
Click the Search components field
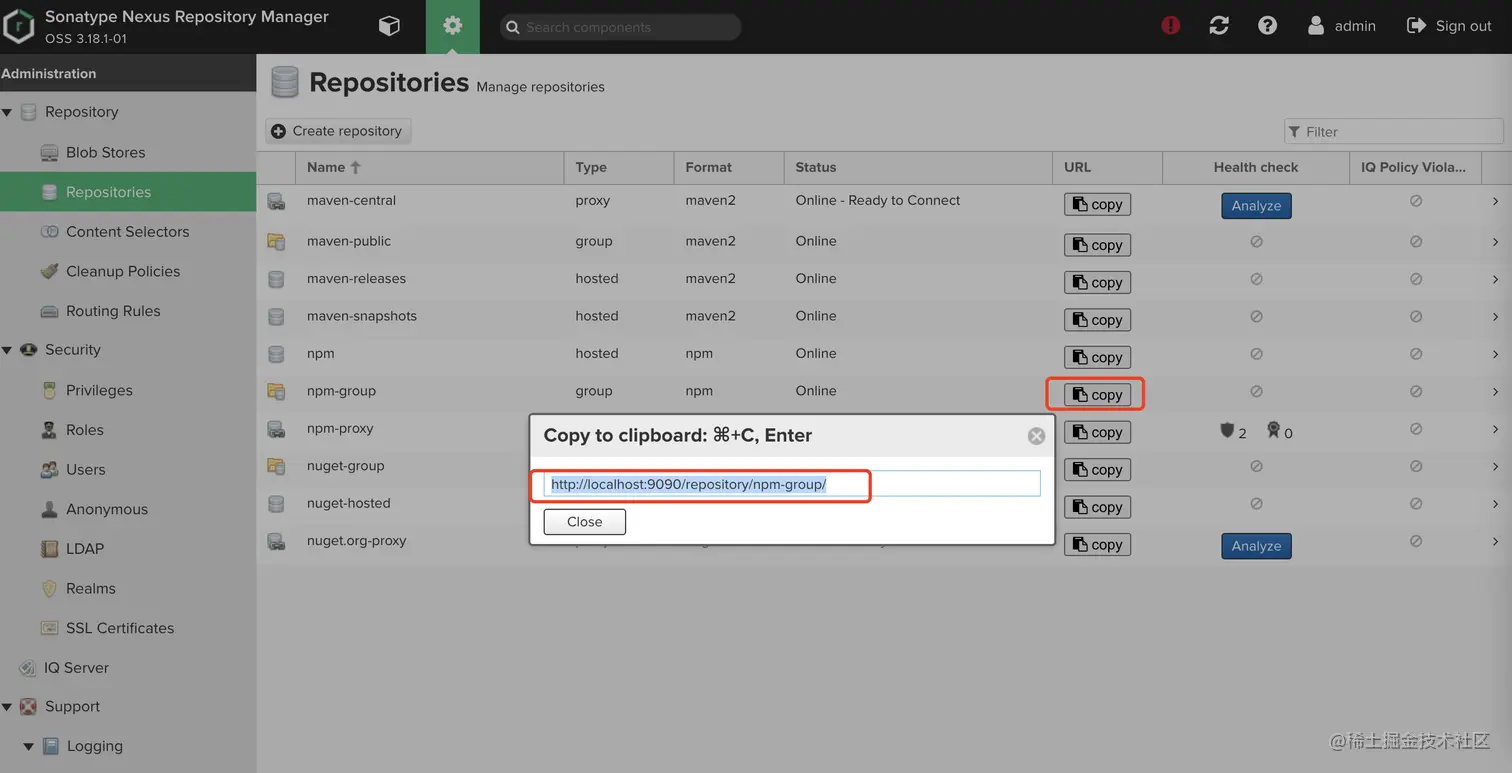(x=620, y=27)
